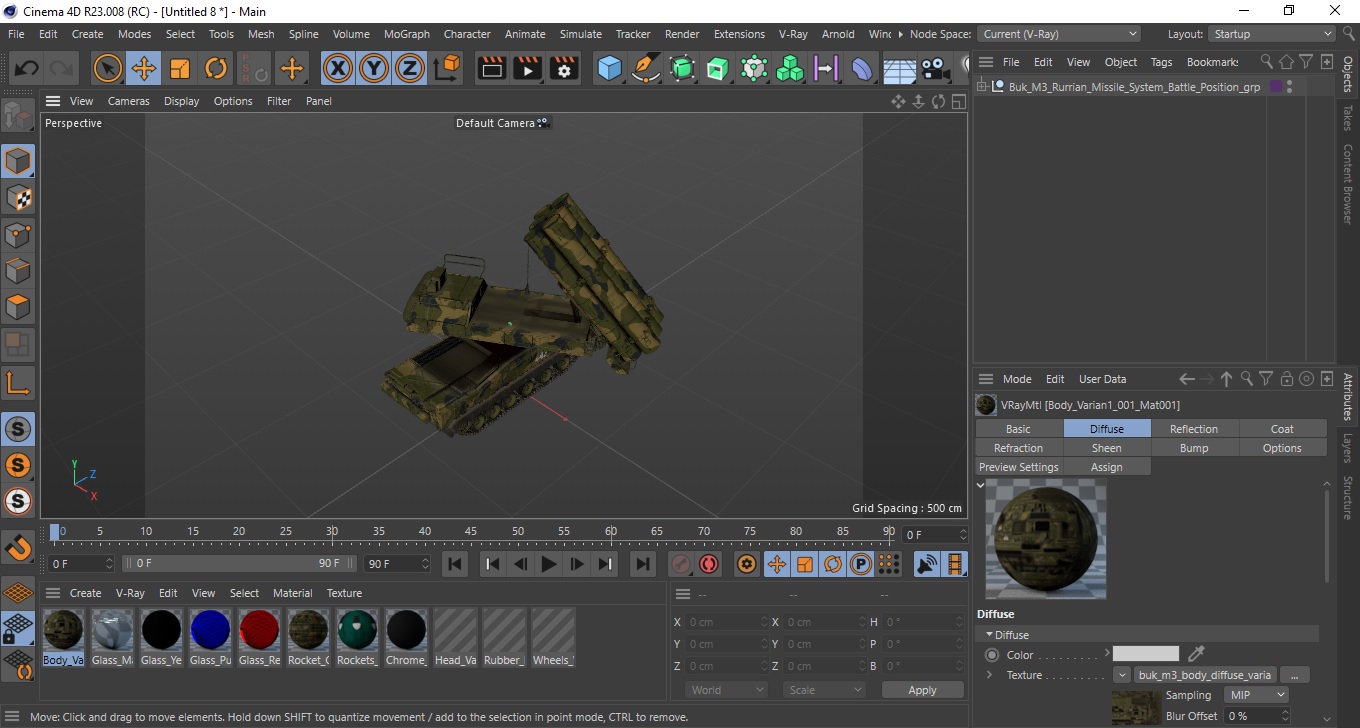The image size is (1360, 728).
Task: Open the MoGraph menu
Action: 407,34
